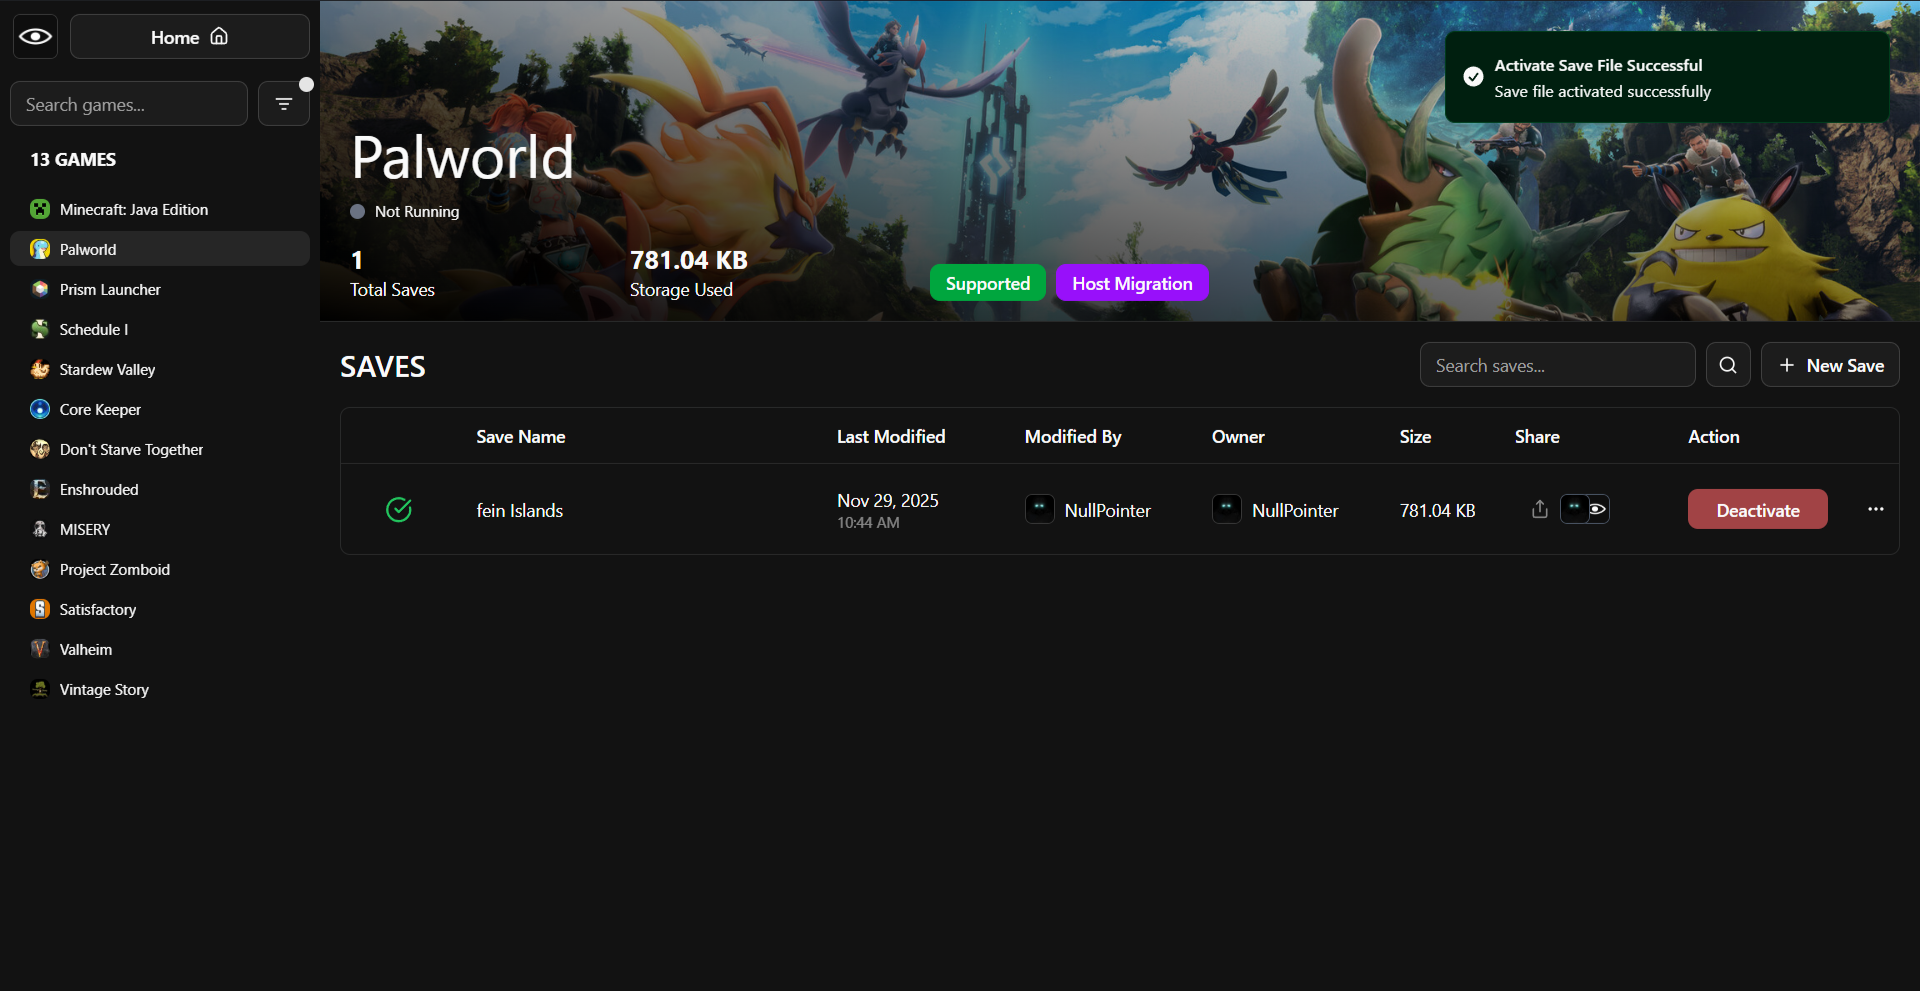Open Project Zomboid from sidebar
This screenshot has height=991, width=1920.
click(x=160, y=569)
